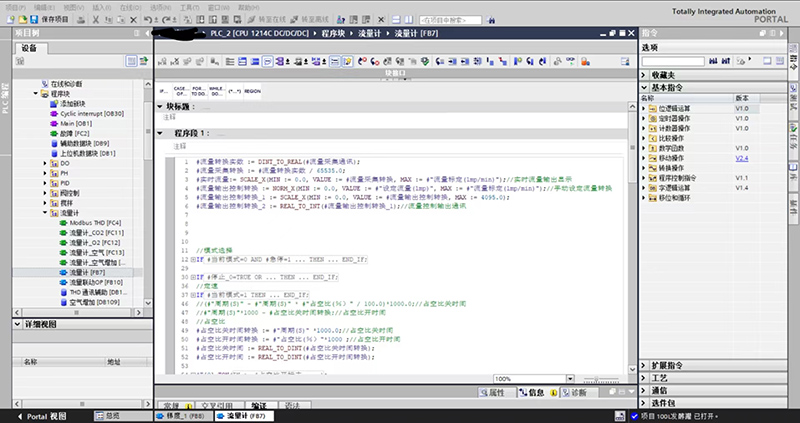
Task: Insert an IF statement from the favorites bar
Action: point(165,90)
